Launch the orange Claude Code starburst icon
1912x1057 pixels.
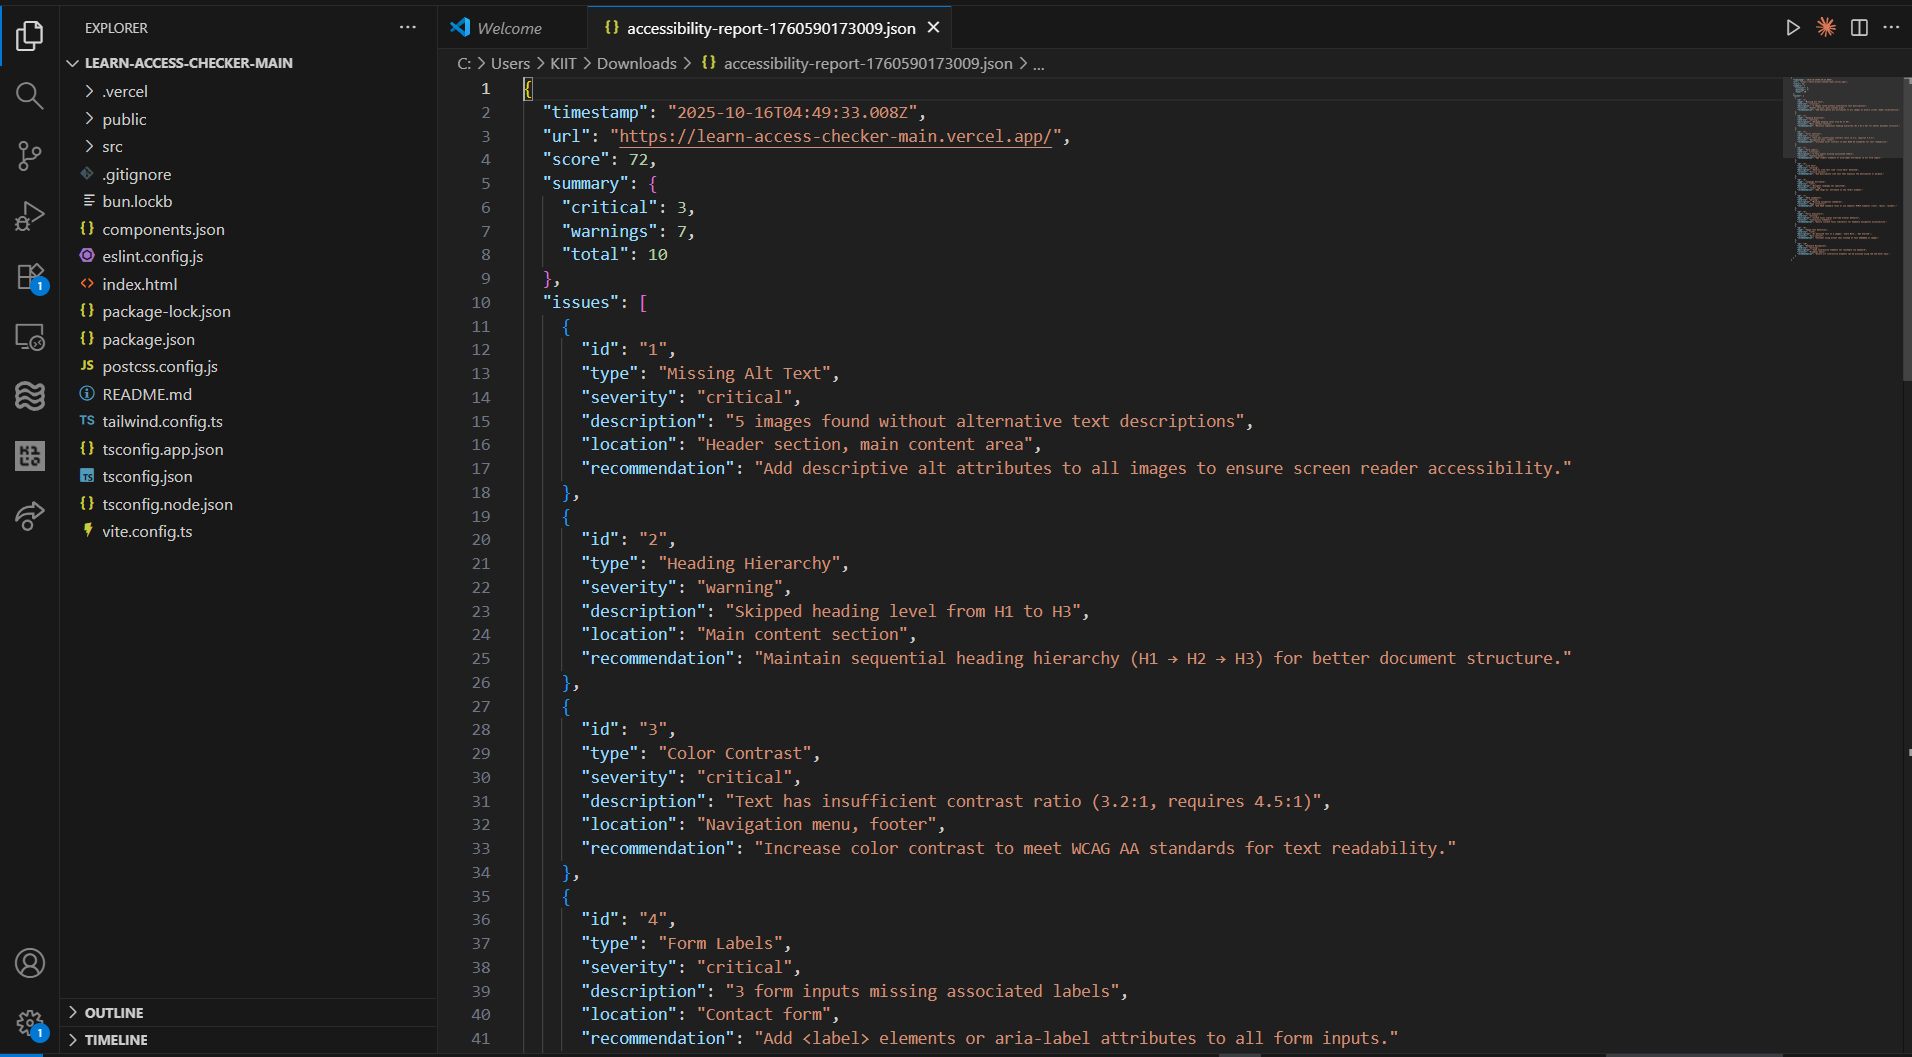click(1826, 28)
